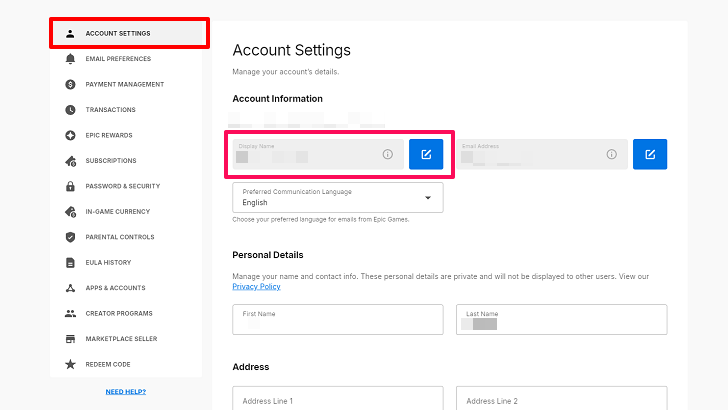Click the Need Help? link
Viewport: 728px width, 410px height.
(126, 391)
